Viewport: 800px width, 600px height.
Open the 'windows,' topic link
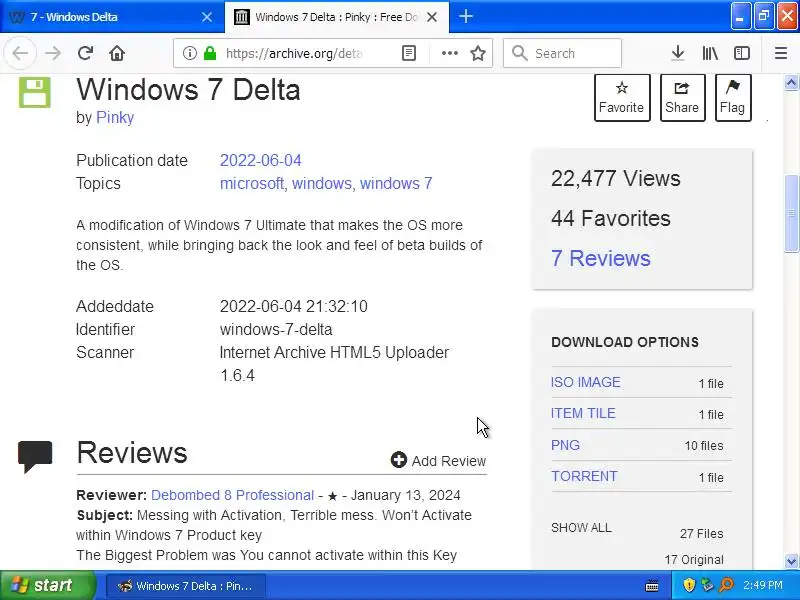point(322,183)
